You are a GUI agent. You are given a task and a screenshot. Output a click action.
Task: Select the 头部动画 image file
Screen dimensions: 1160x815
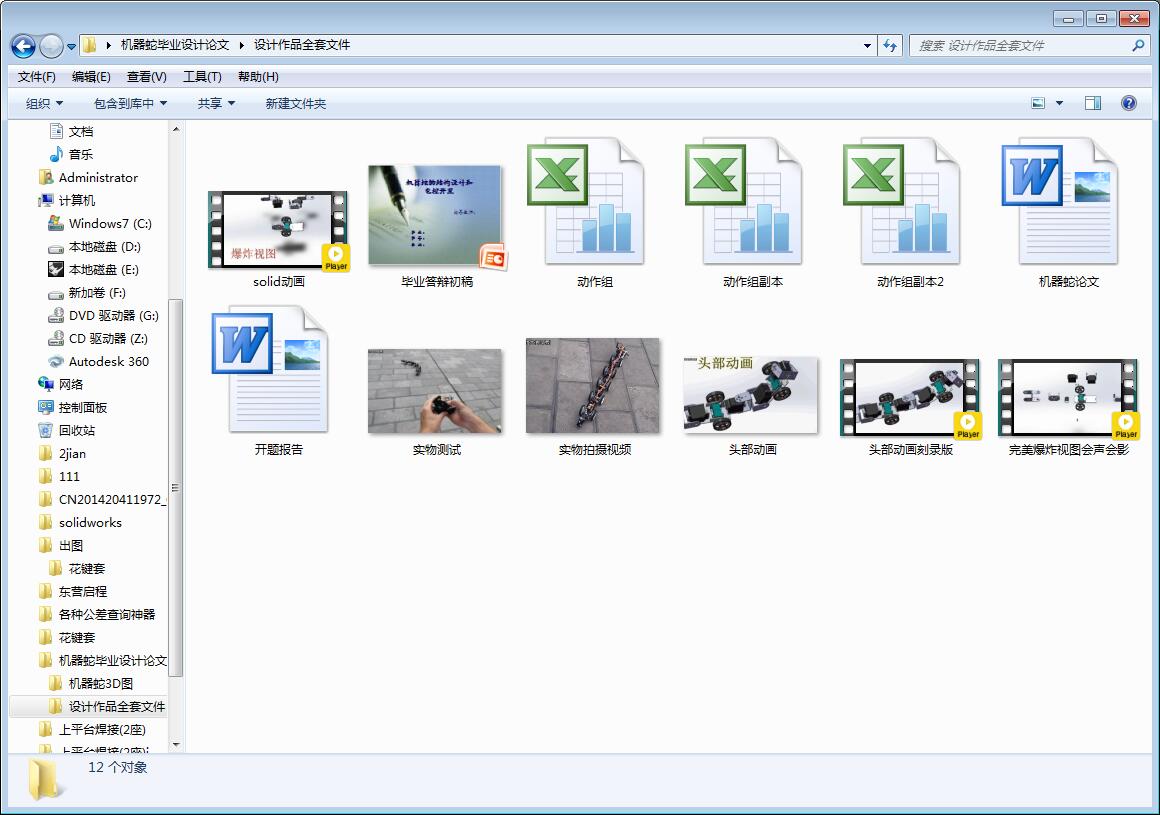[x=752, y=405]
